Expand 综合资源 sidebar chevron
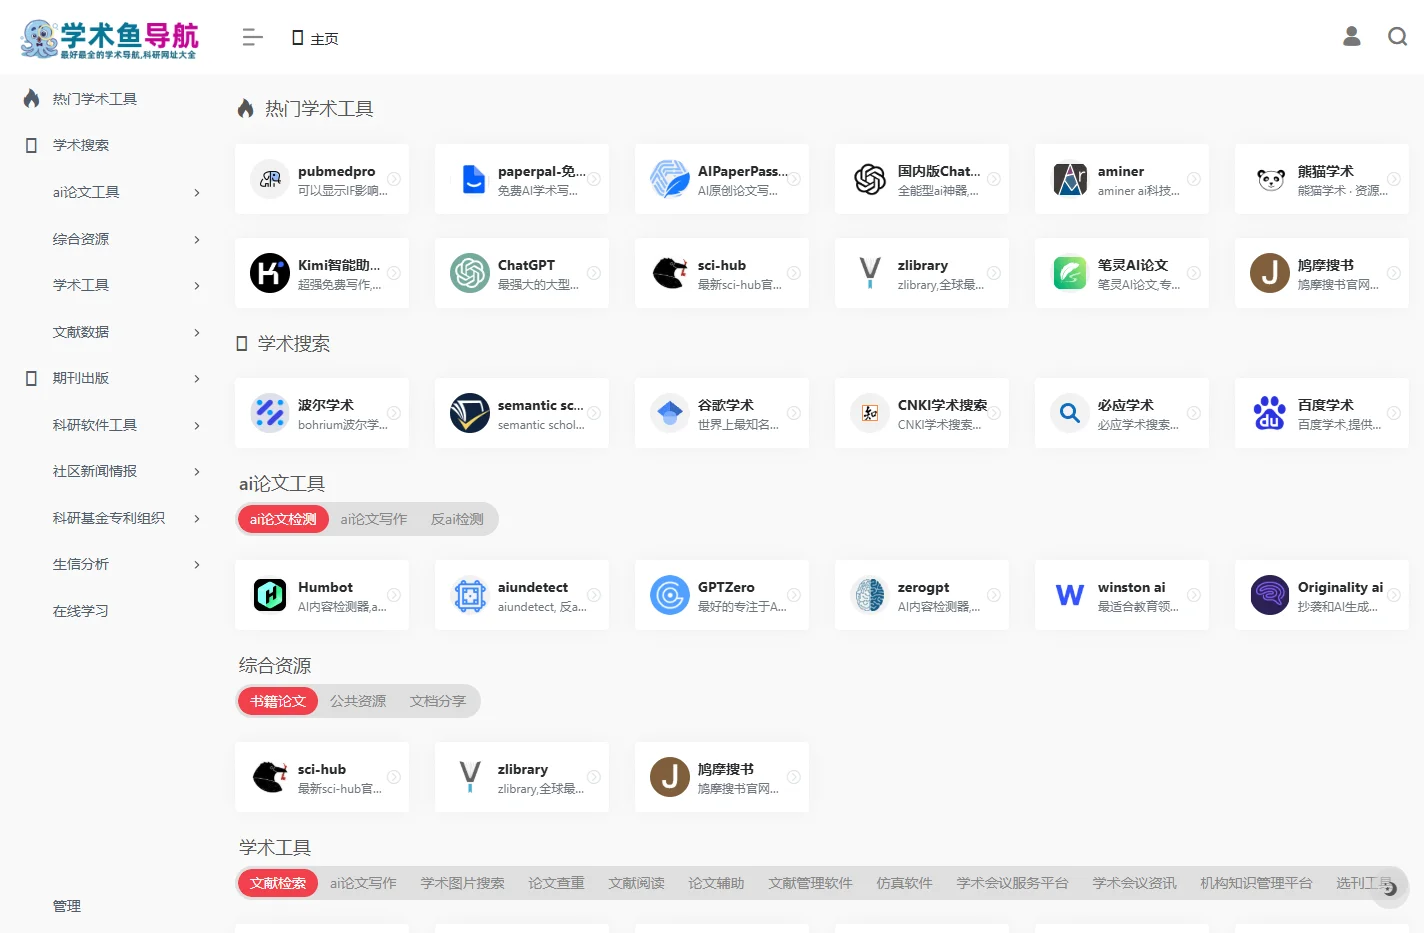This screenshot has height=933, width=1424. tap(197, 239)
